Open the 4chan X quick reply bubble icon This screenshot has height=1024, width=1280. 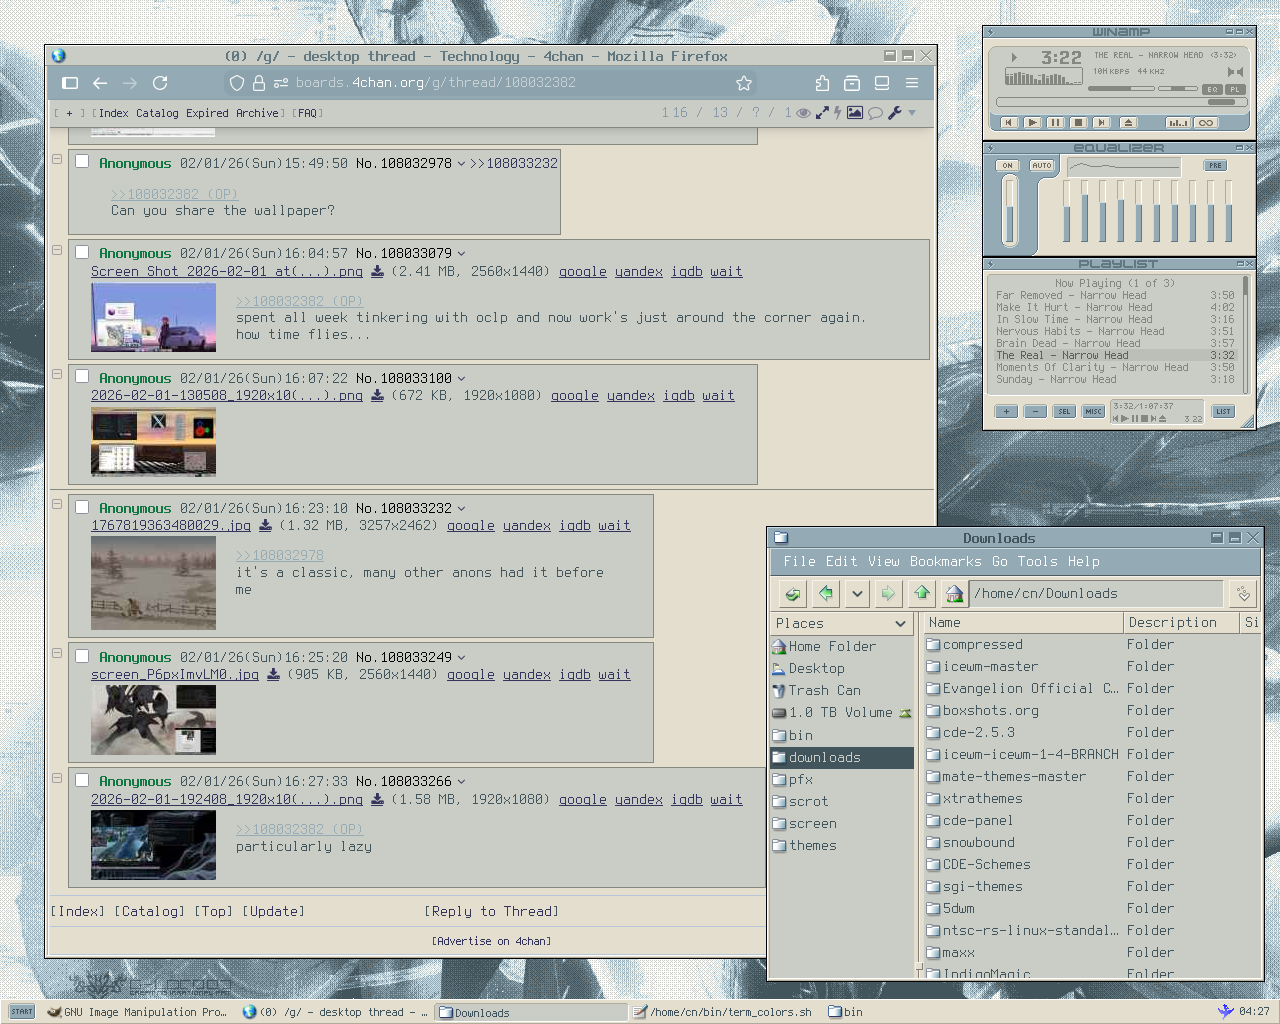coord(875,113)
